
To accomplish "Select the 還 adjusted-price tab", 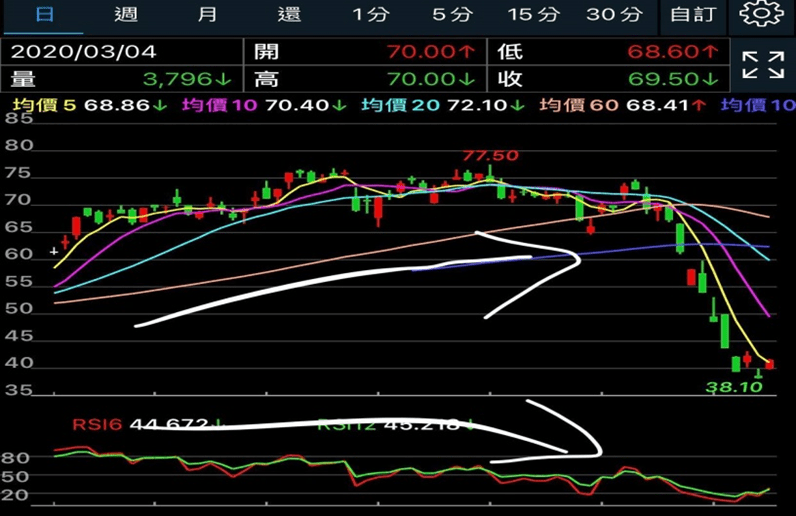I will click(289, 14).
